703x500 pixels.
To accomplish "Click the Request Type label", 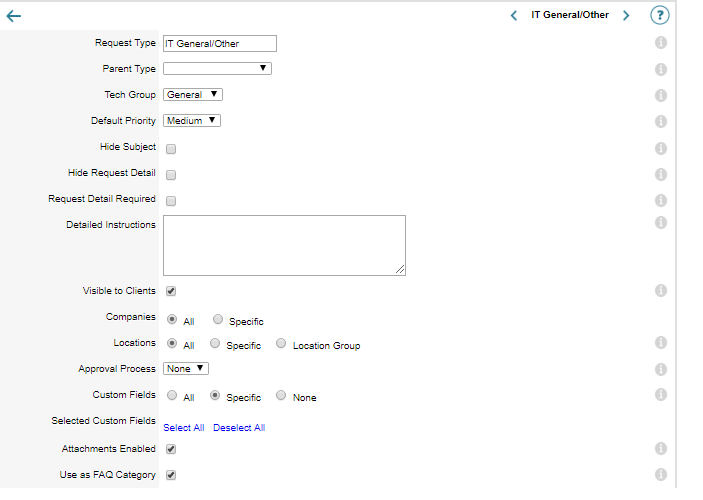I will click(x=125, y=43).
